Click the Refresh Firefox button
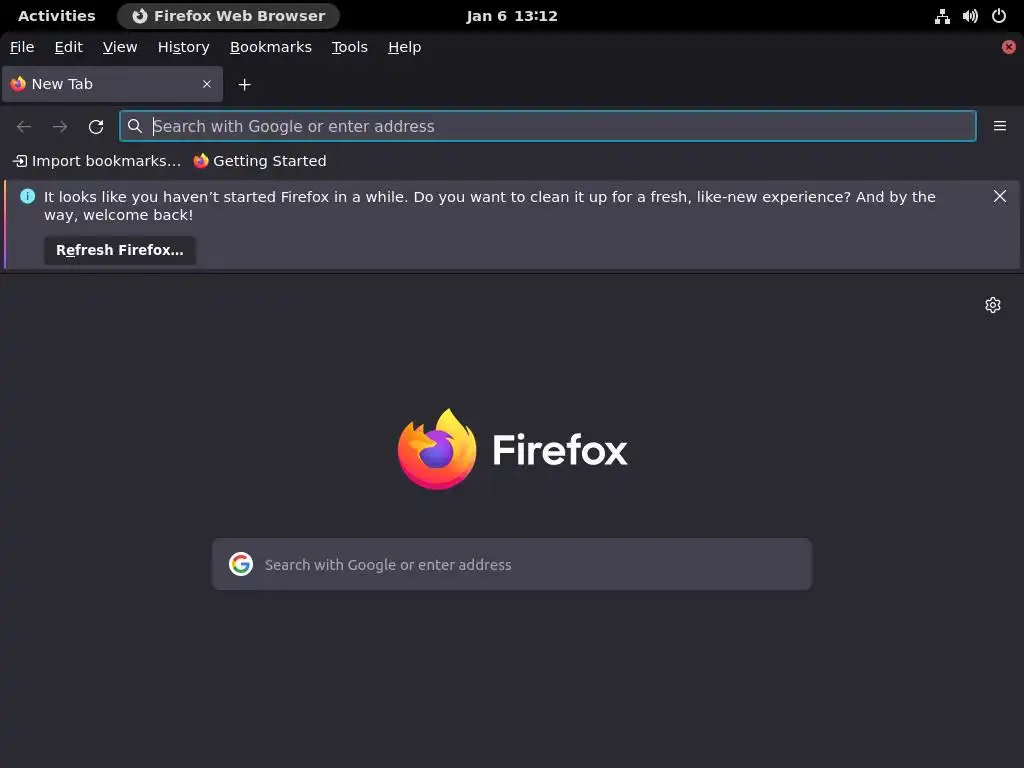Screen dimensions: 1024x768 pos(120,250)
